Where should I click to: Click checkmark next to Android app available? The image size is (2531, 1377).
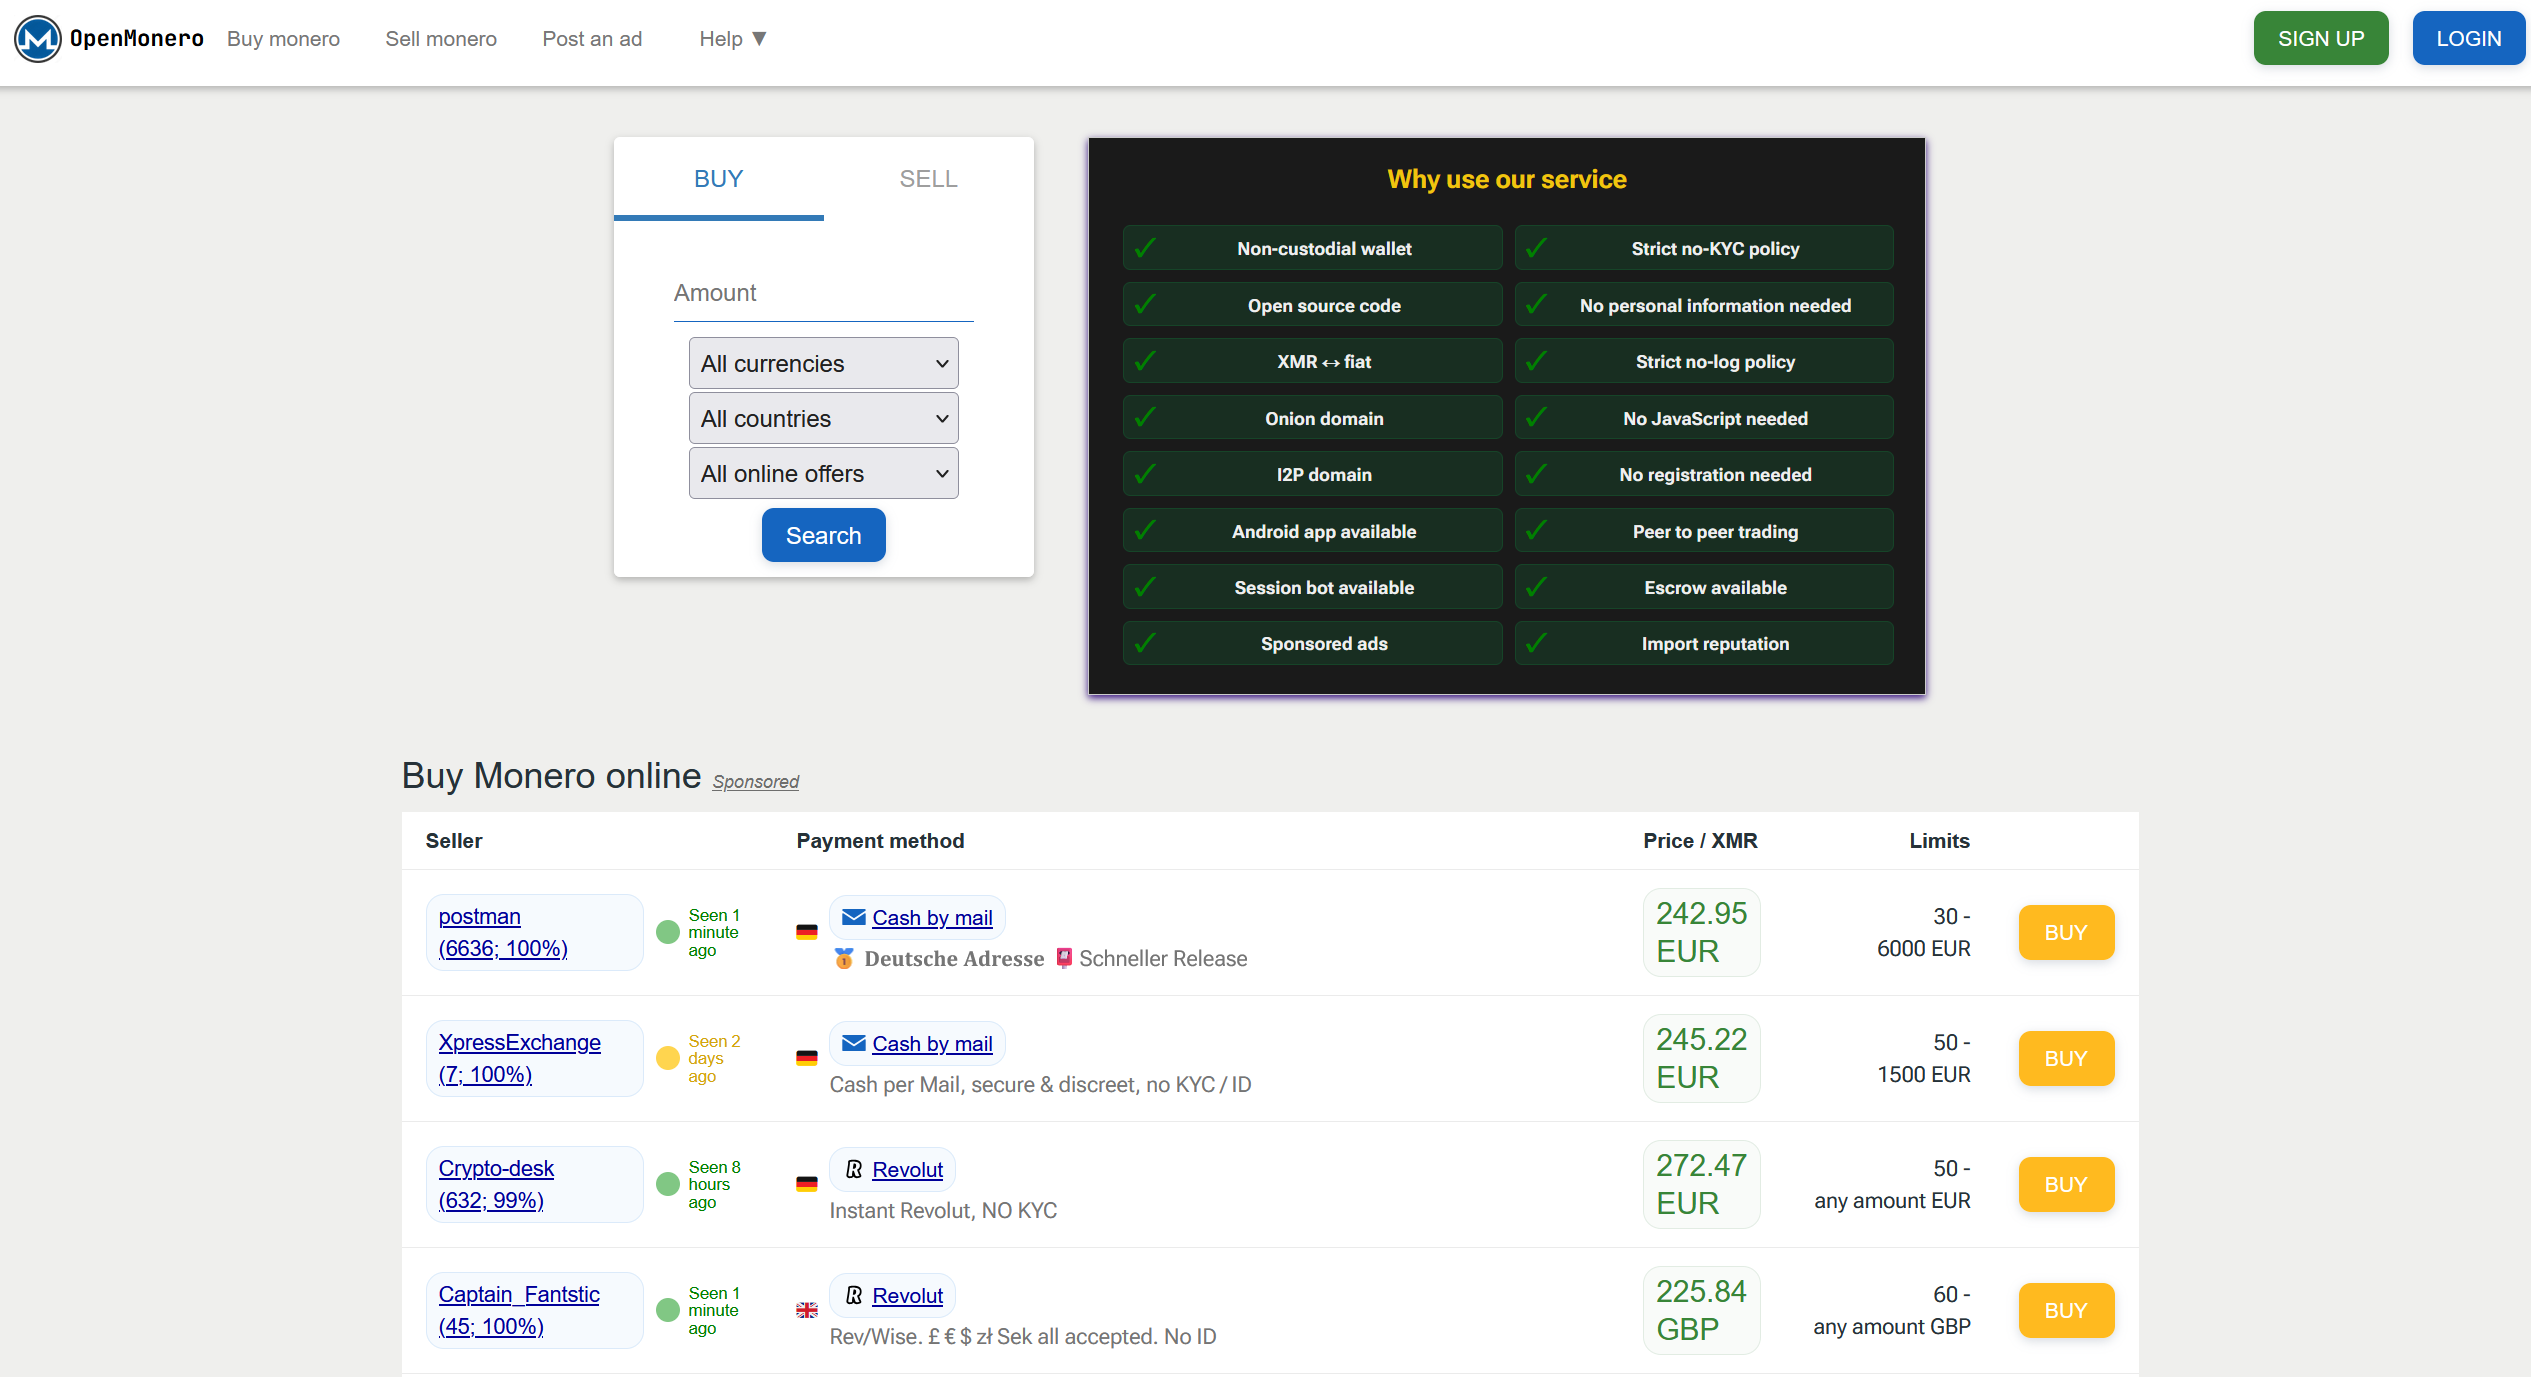pyautogui.click(x=1146, y=531)
